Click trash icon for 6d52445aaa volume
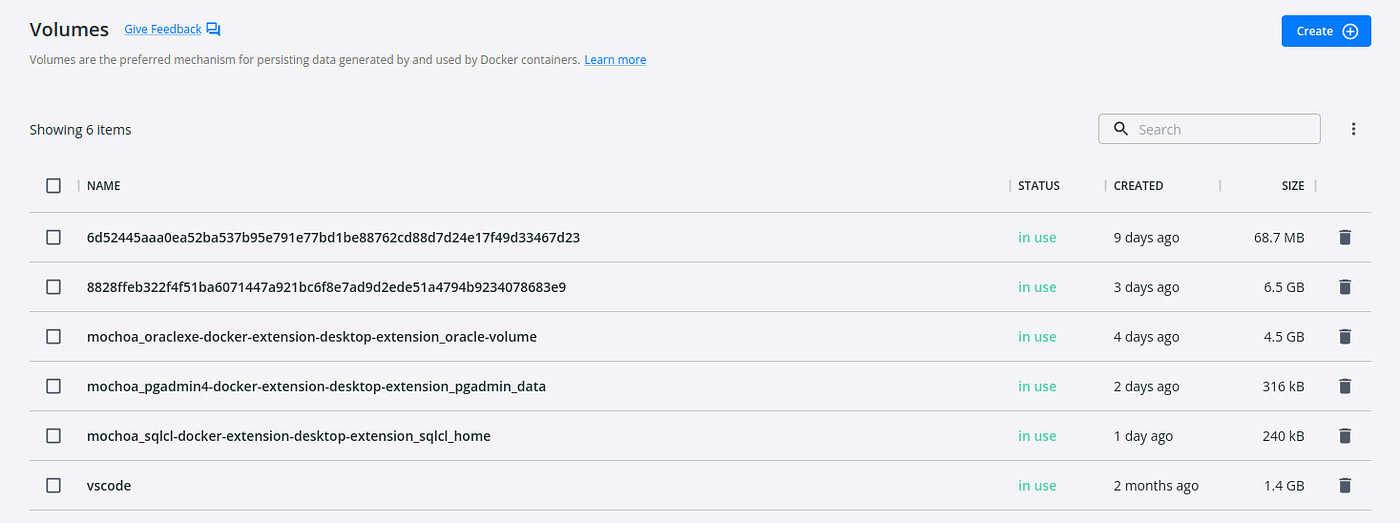 point(1344,238)
